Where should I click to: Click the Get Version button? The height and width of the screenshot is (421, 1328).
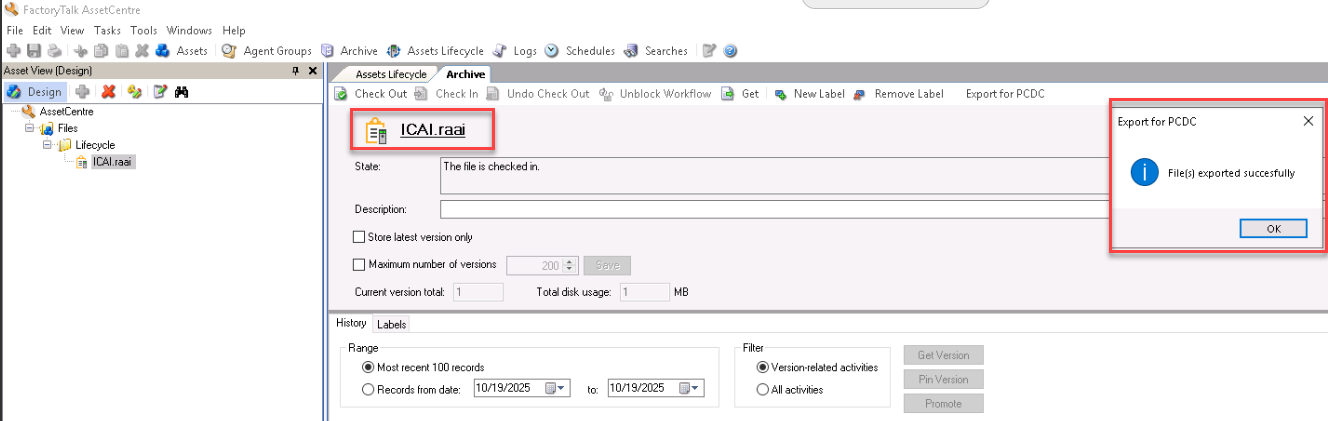tap(944, 355)
